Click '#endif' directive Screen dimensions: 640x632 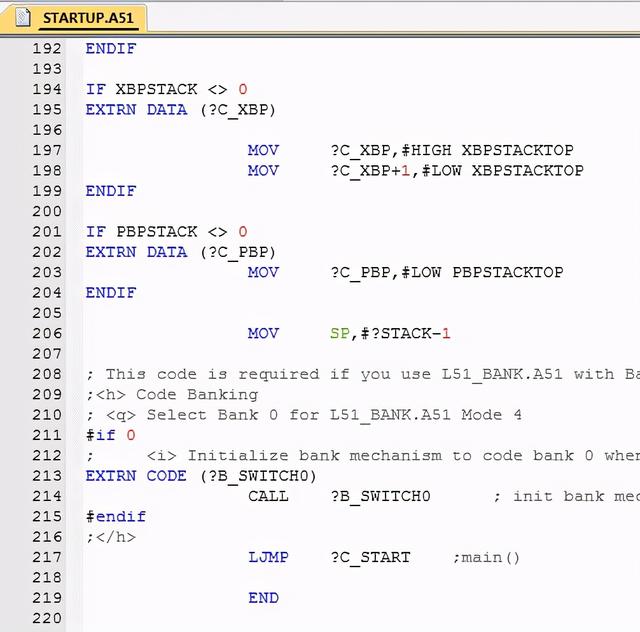pyautogui.click(x=116, y=516)
